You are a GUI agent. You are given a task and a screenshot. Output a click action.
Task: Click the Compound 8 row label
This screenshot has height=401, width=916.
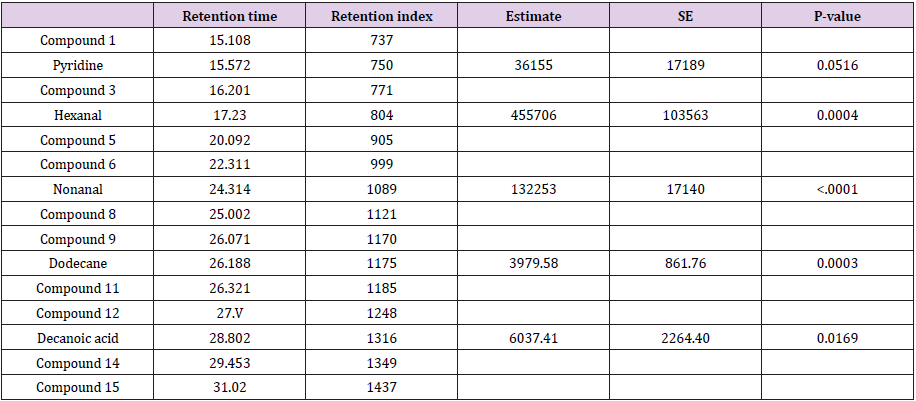pyautogui.click(x=78, y=214)
